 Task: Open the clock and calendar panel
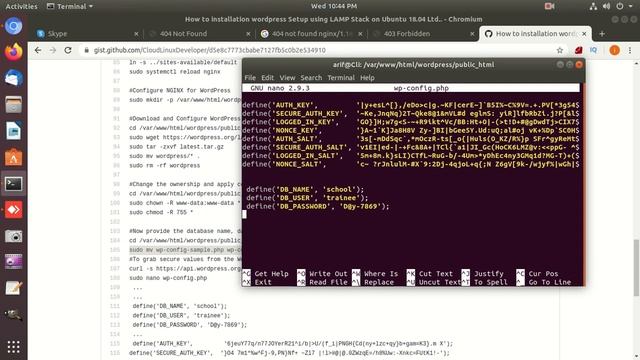click(x=333, y=6)
